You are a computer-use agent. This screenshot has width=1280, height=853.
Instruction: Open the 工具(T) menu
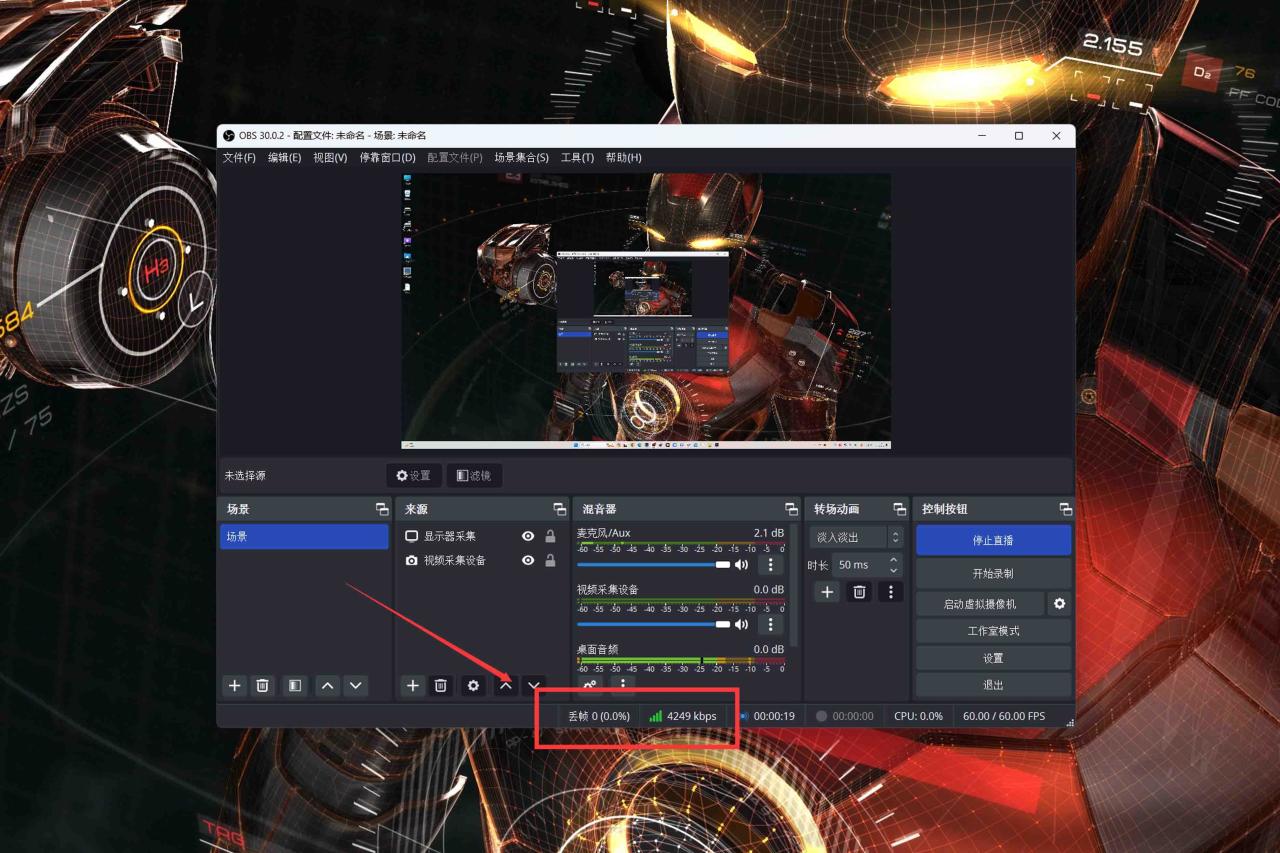click(577, 158)
